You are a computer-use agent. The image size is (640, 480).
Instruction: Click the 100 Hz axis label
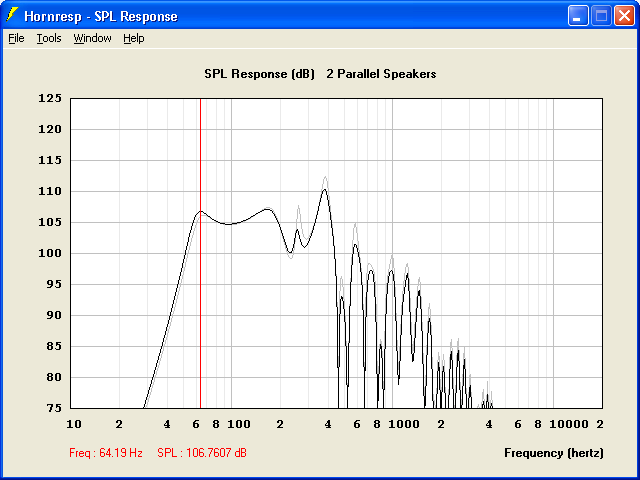coord(239,424)
